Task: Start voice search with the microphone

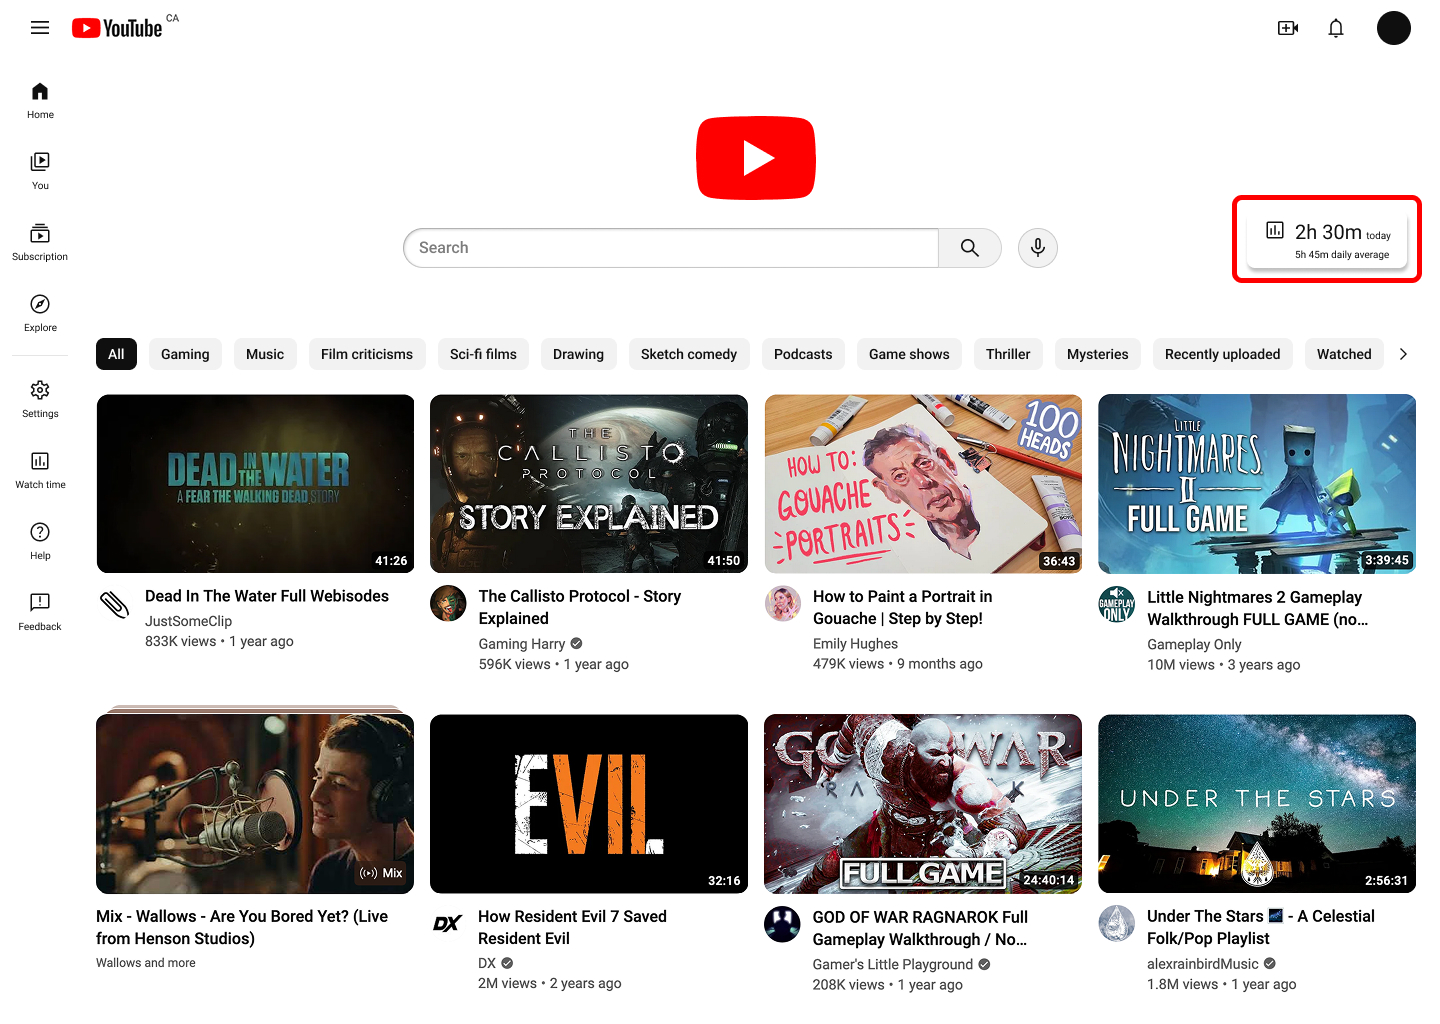Action: coord(1038,248)
